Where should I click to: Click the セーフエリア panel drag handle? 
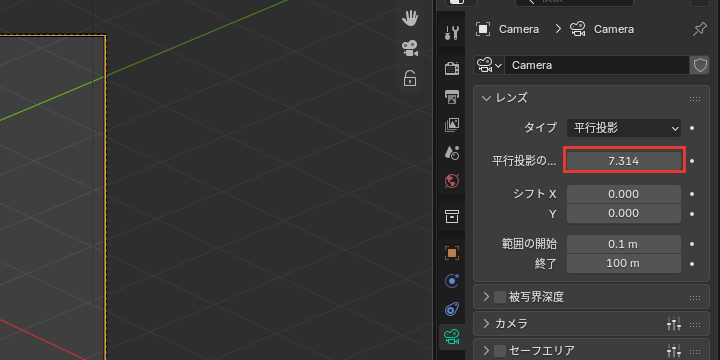tap(695, 352)
